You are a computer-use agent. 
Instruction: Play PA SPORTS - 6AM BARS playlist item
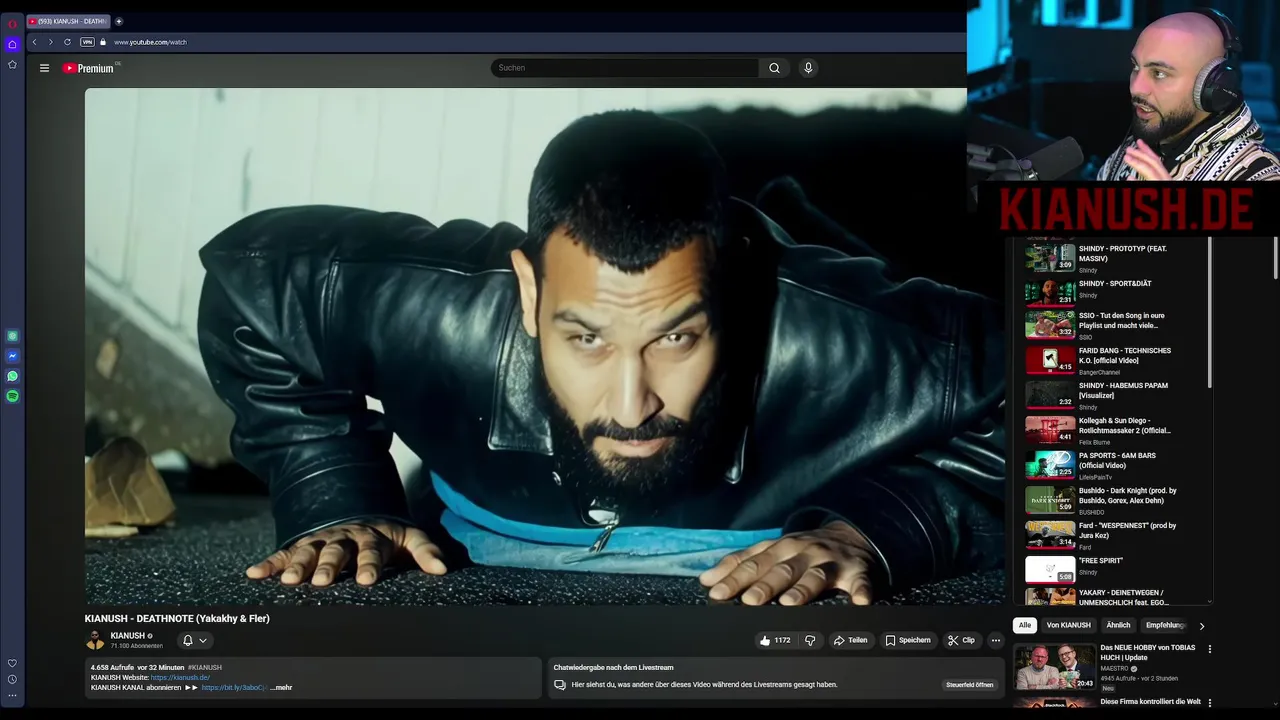point(1112,466)
